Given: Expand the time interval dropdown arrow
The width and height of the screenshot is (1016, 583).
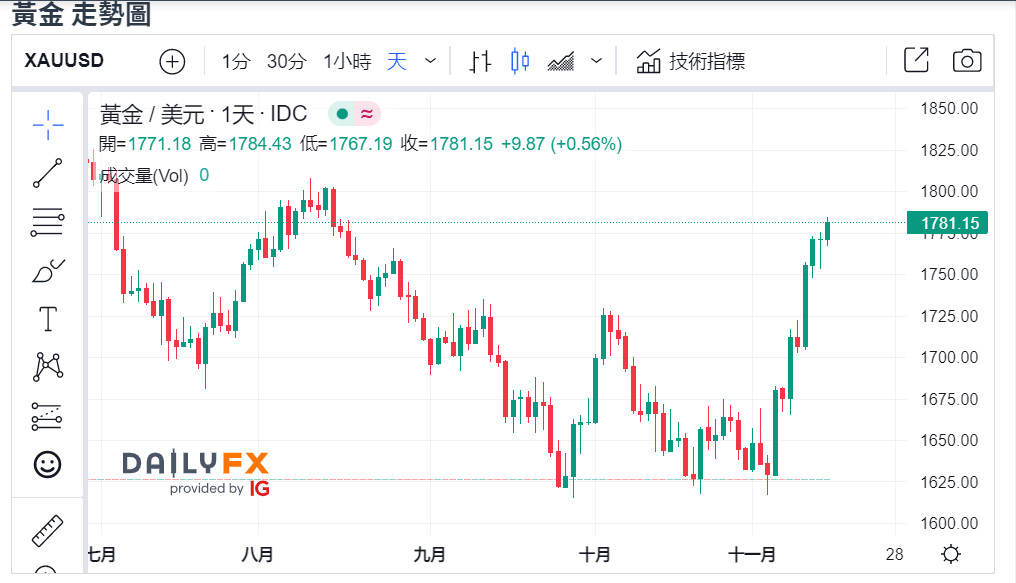Looking at the screenshot, I should pyautogui.click(x=431, y=61).
